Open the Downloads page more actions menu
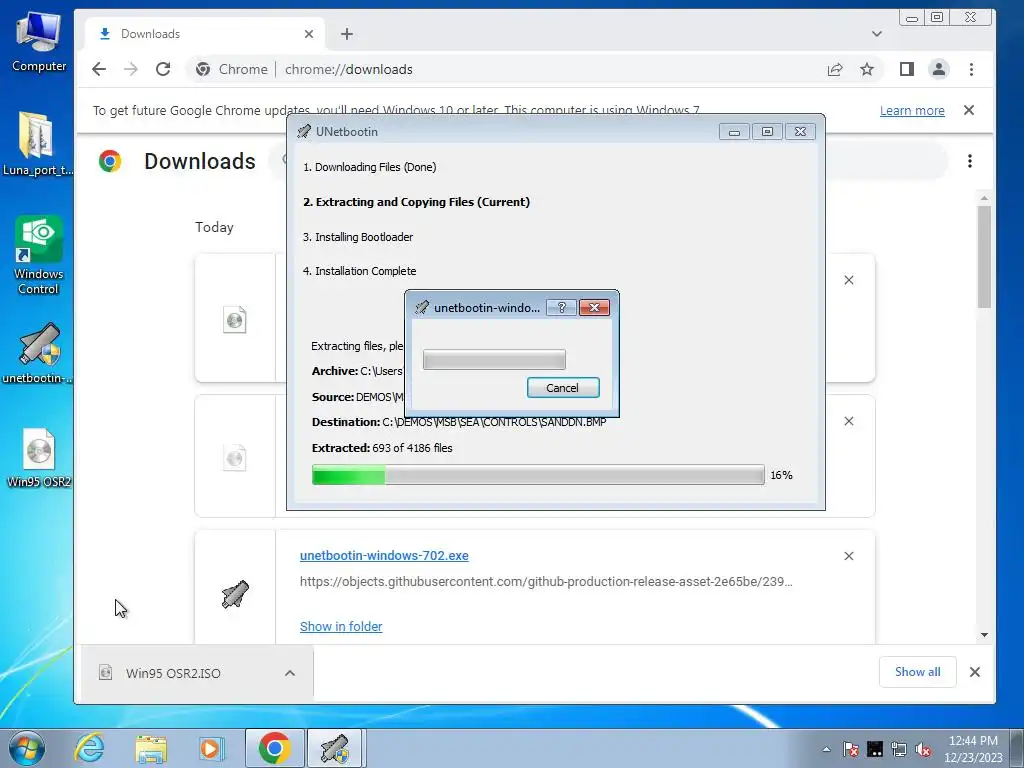Image resolution: width=1024 pixels, height=768 pixels. (970, 161)
